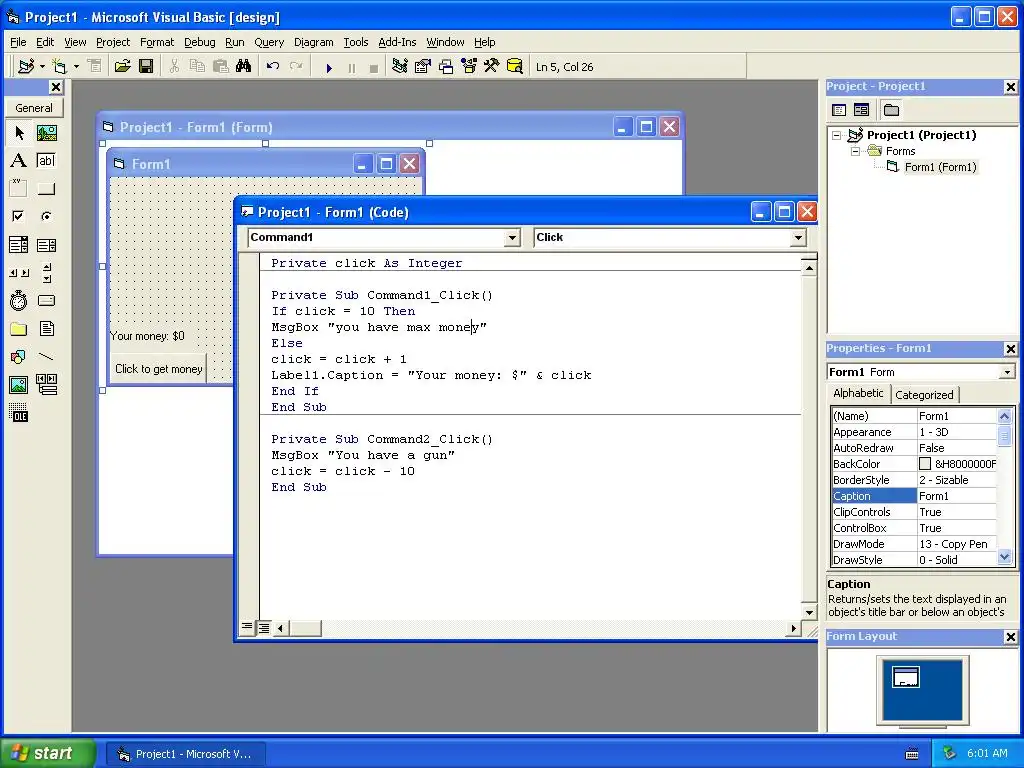Select the DrawMode property row

914,544
